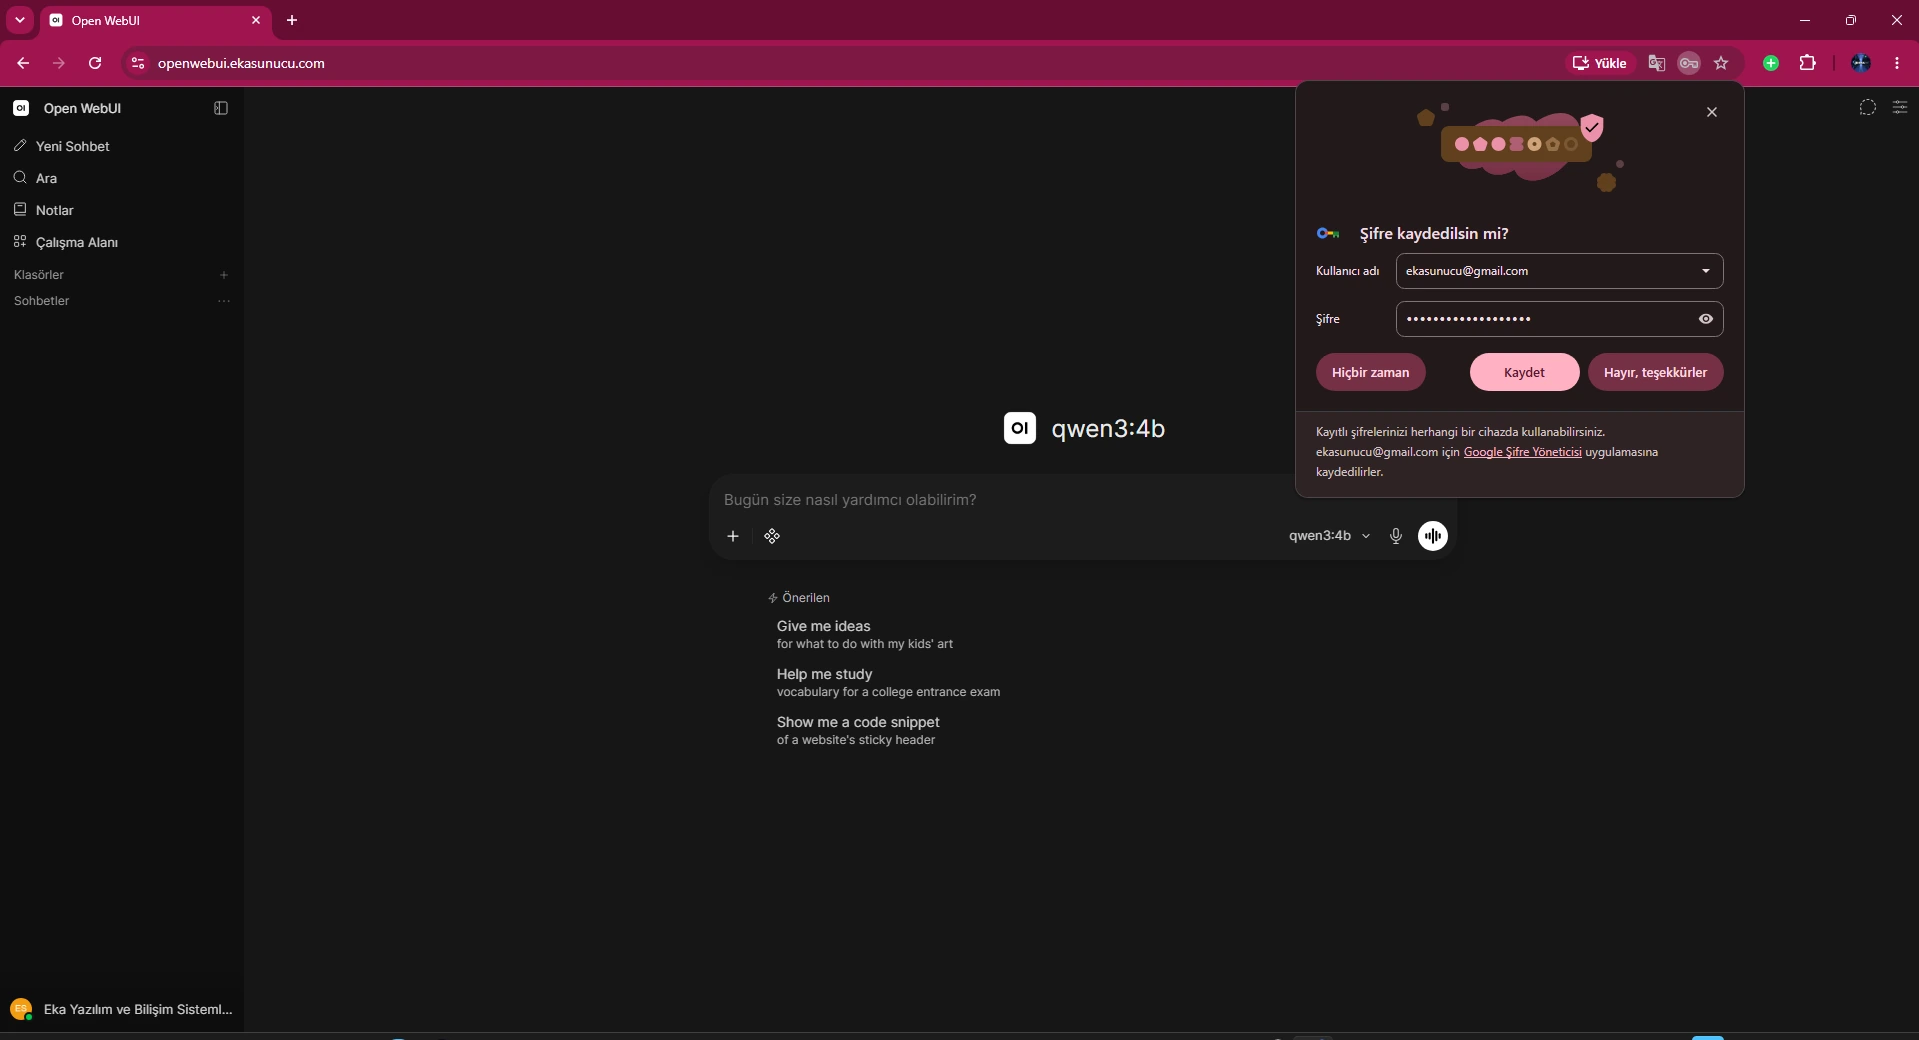Open the Google Şifre Yöneticisi link

pos(1522,452)
